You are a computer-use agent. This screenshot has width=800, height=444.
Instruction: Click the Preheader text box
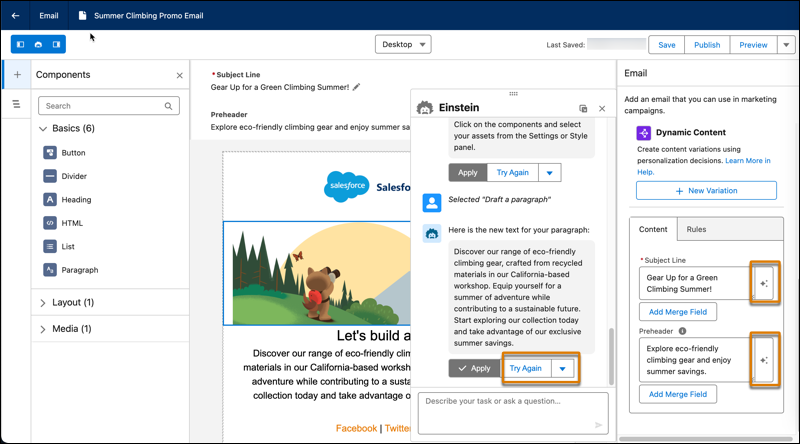coord(695,360)
